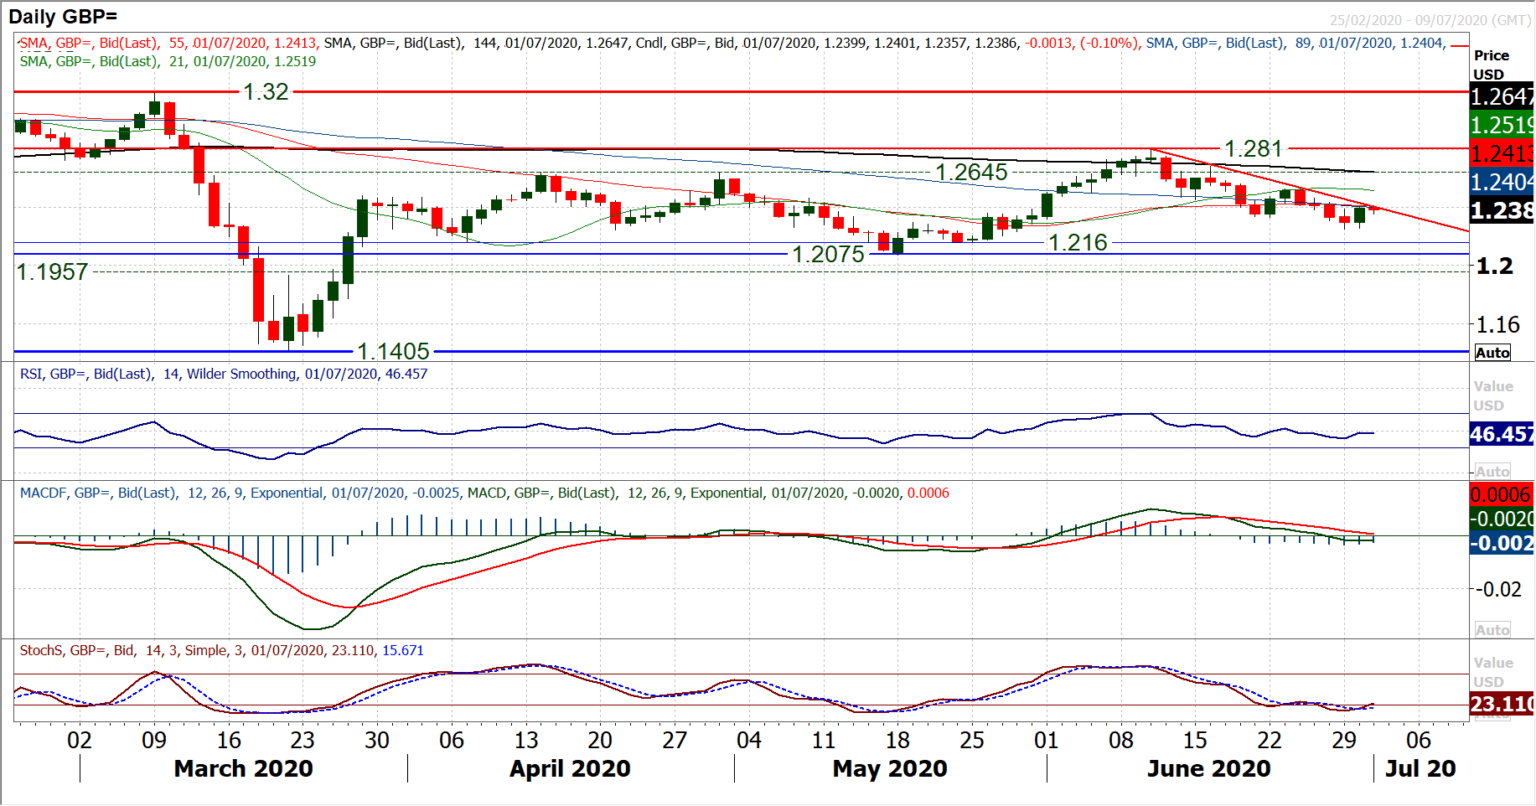
Task: Click the Daily GBP= chart title
Action: point(62,14)
